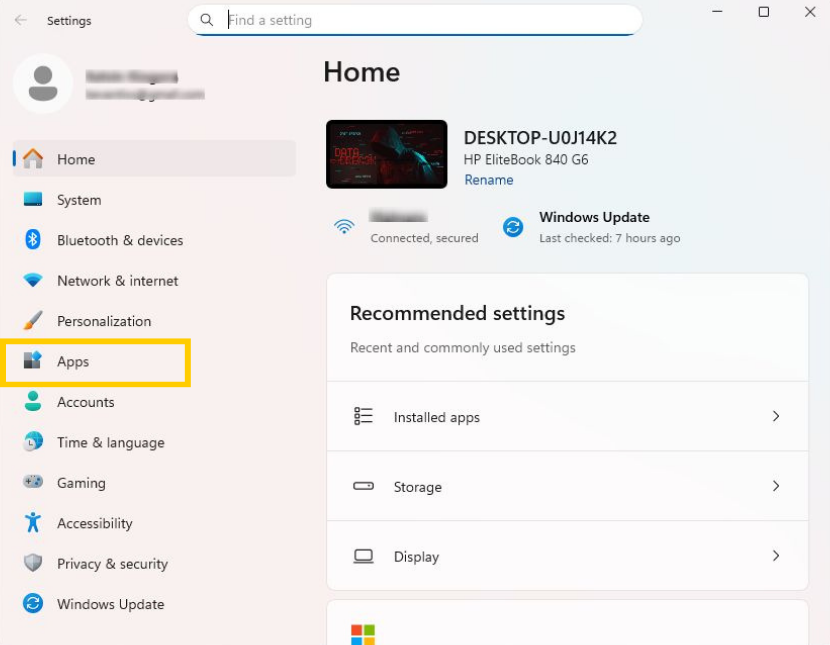Click the Storage drive icon
Viewport: 830px width, 645px height.
click(364, 486)
